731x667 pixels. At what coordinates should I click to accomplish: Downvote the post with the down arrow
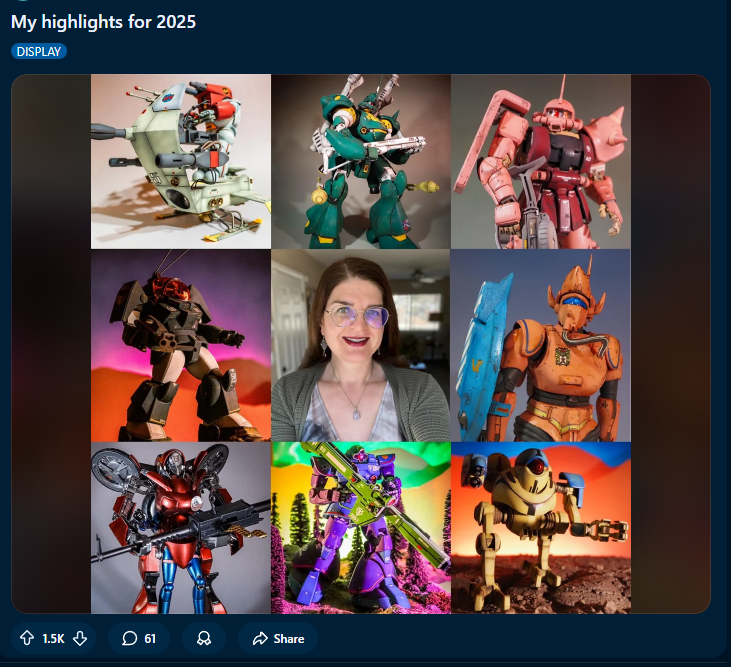coord(80,638)
